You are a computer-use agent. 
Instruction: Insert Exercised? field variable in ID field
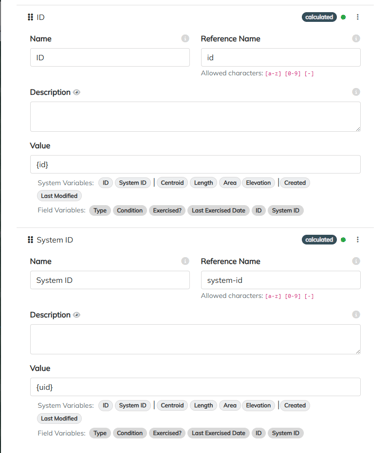pyautogui.click(x=167, y=210)
